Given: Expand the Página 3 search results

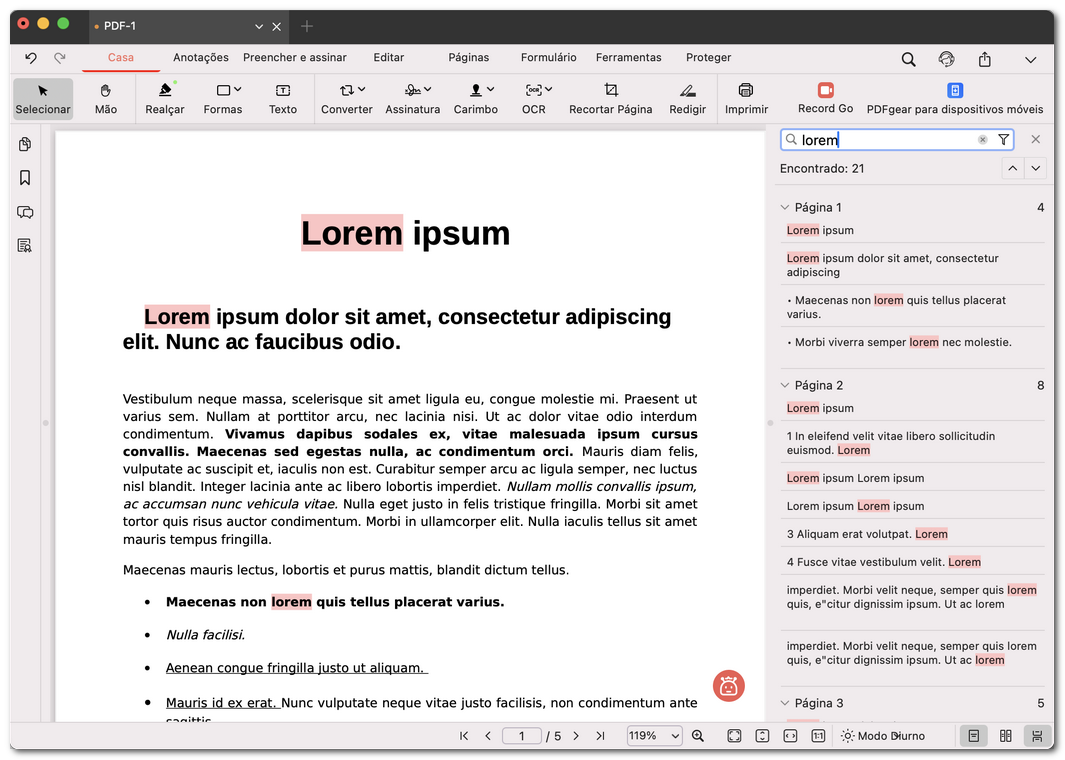Looking at the screenshot, I should (784, 703).
